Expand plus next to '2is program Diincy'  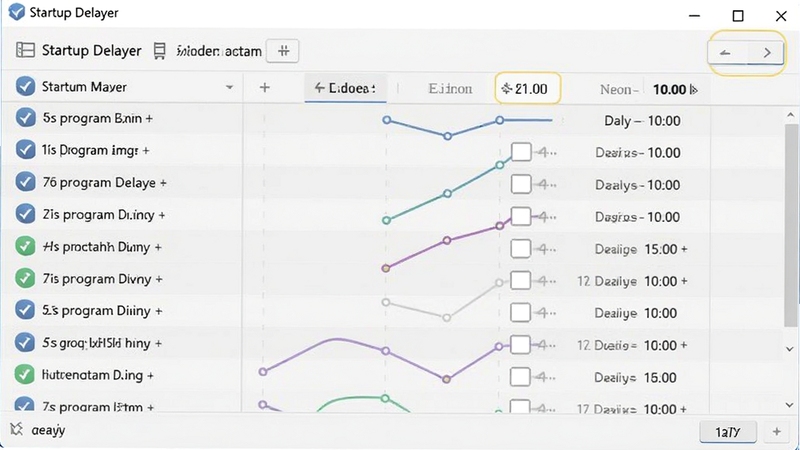click(x=162, y=215)
